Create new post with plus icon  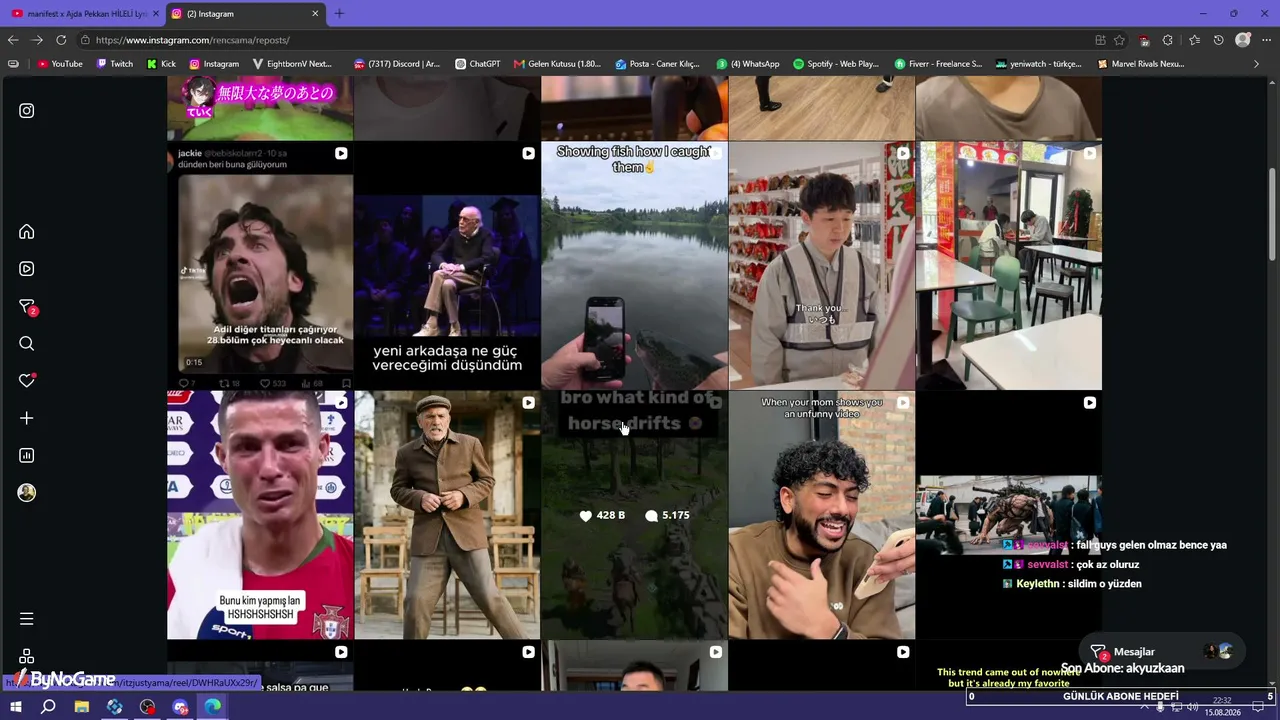(x=27, y=418)
